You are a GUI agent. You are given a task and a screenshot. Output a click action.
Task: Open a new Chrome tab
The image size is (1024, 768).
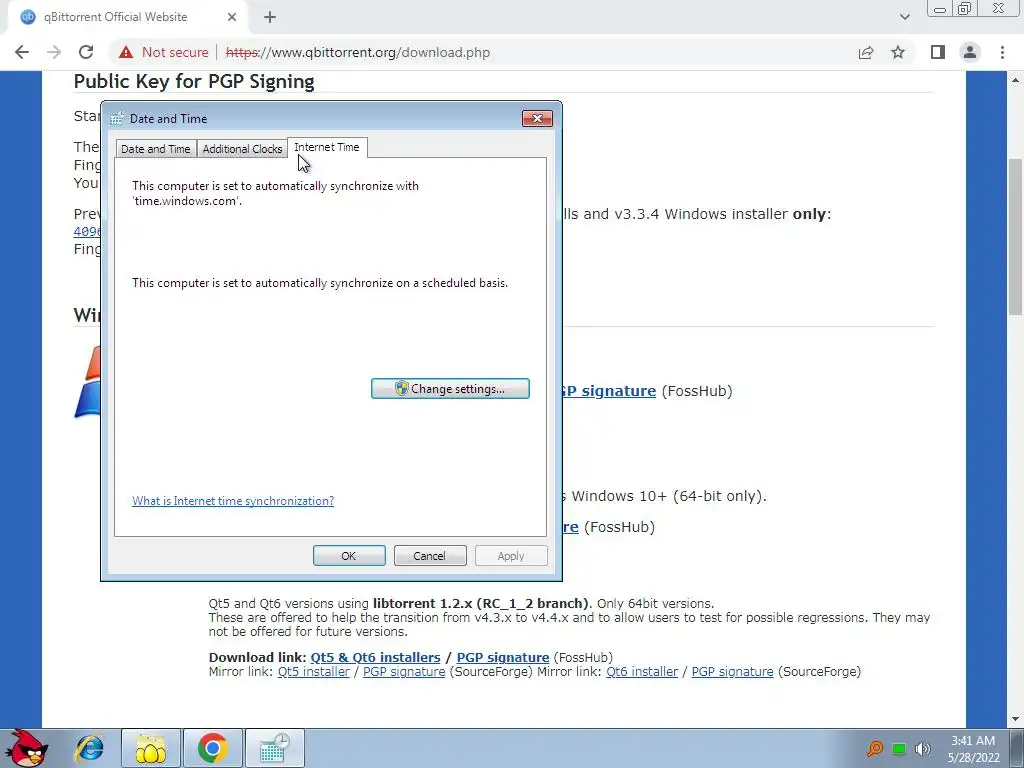pyautogui.click(x=270, y=17)
